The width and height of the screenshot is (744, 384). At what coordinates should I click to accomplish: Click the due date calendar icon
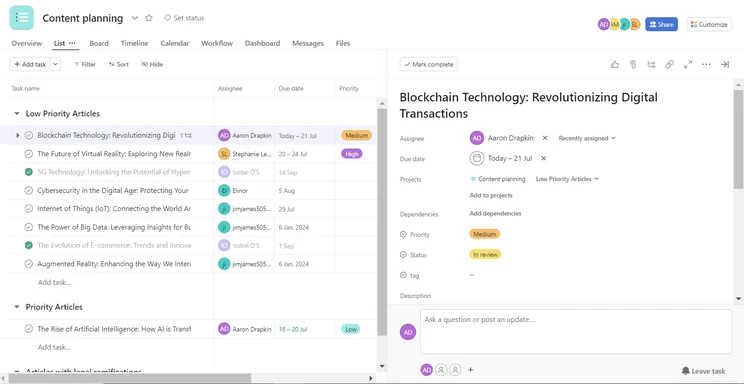tap(477, 159)
